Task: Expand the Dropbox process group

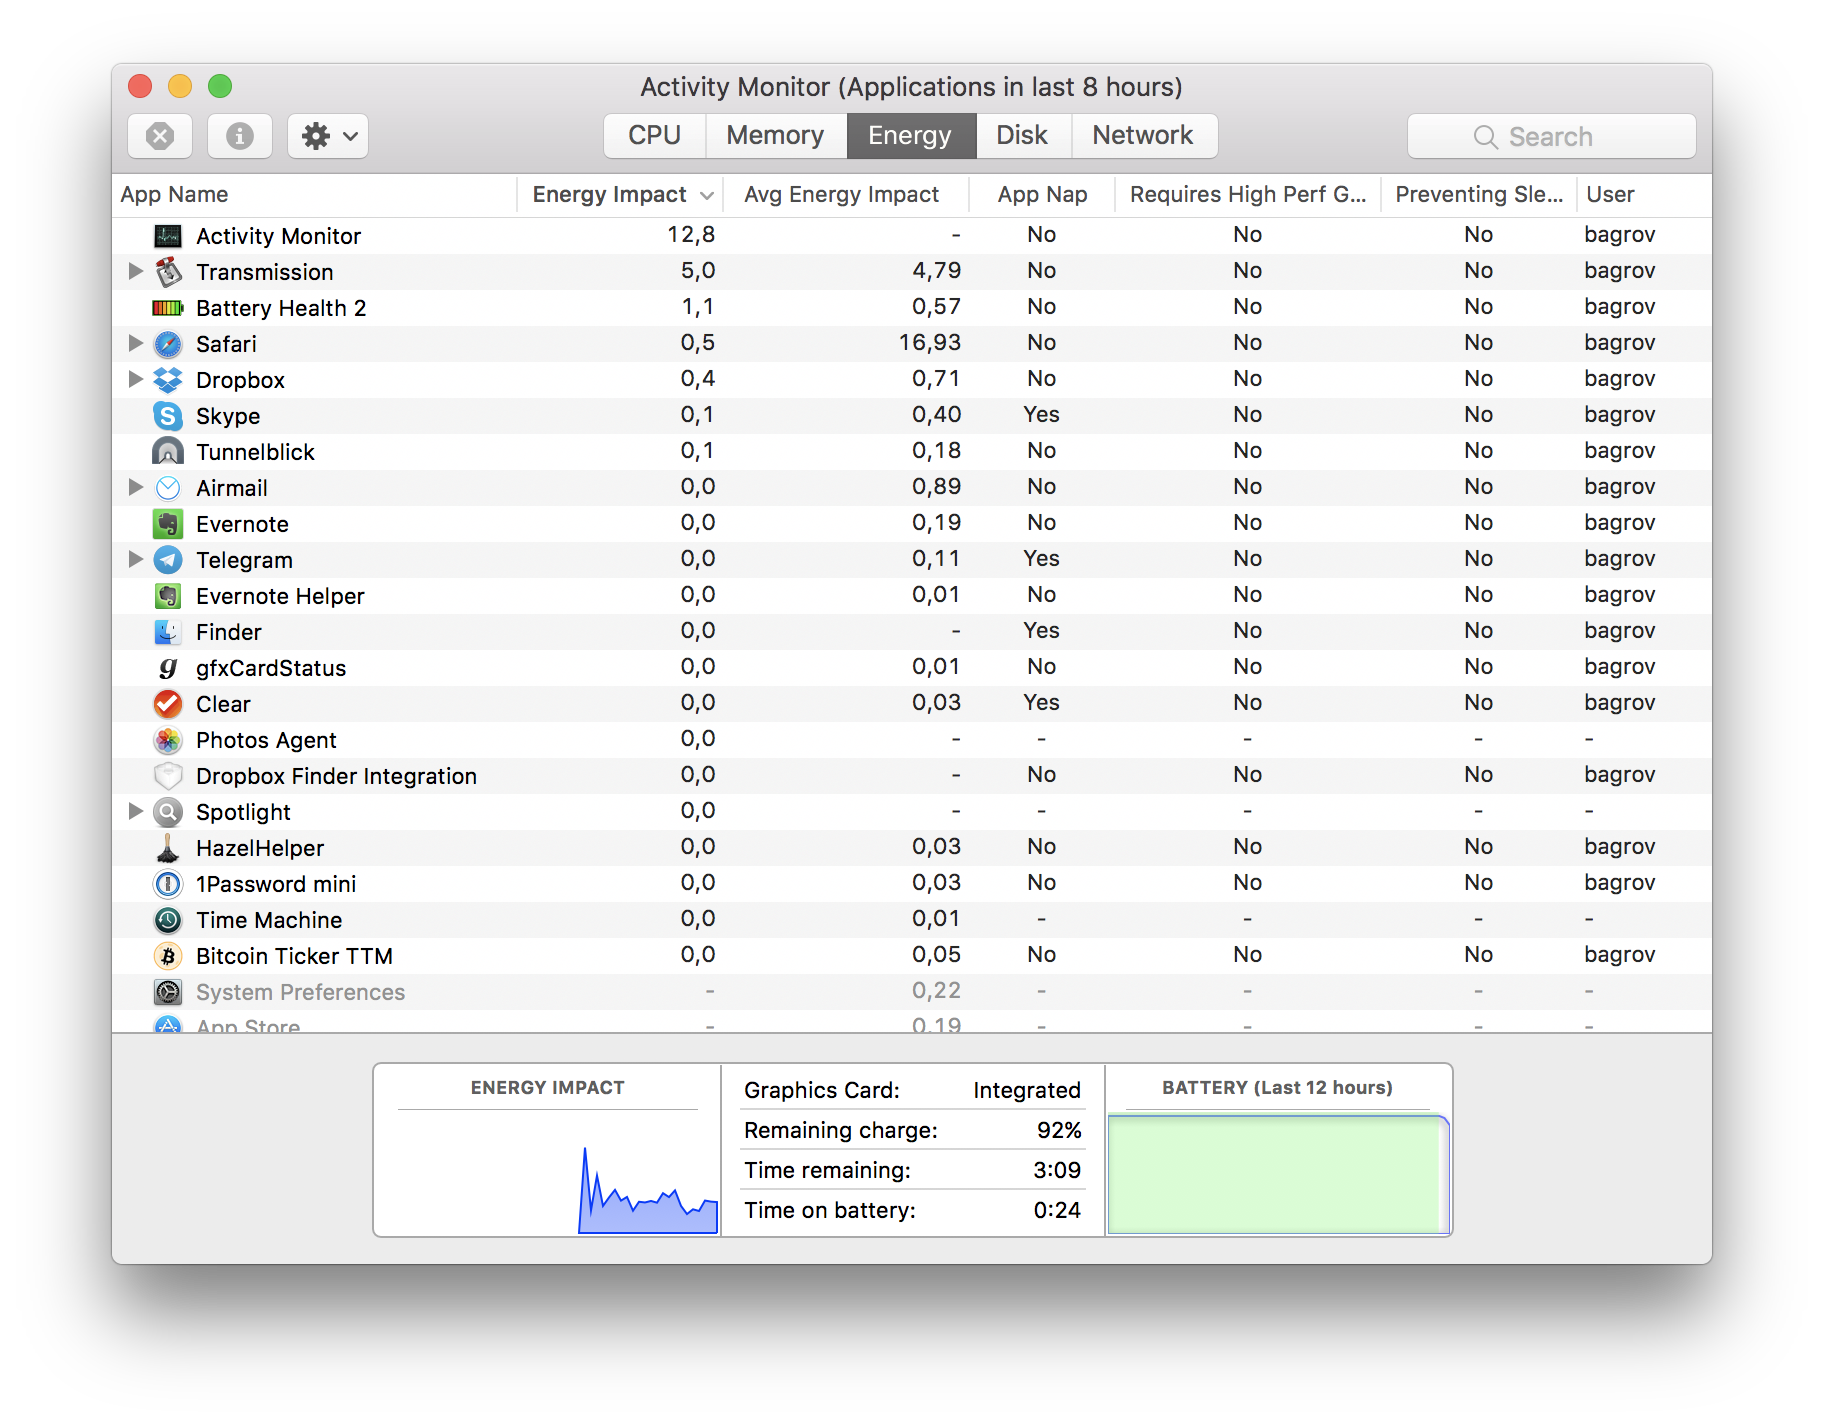Action: coord(136,379)
